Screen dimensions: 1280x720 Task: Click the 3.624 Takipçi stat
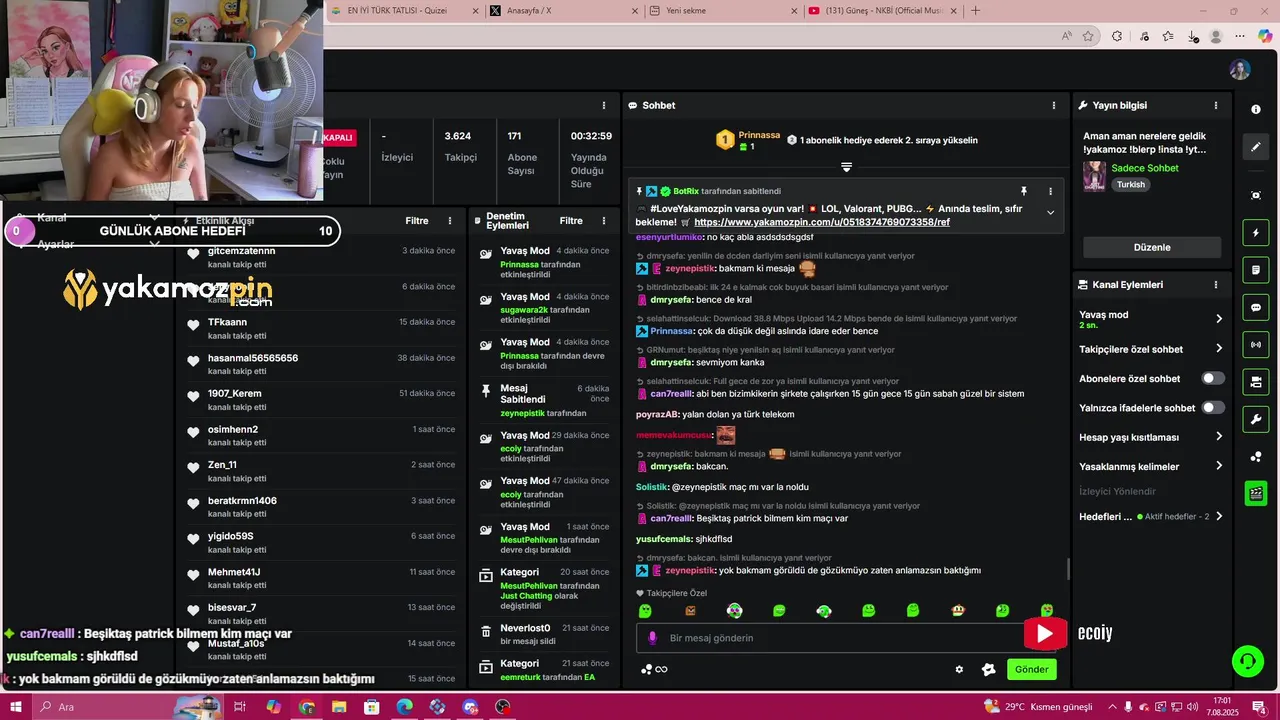[x=460, y=147]
